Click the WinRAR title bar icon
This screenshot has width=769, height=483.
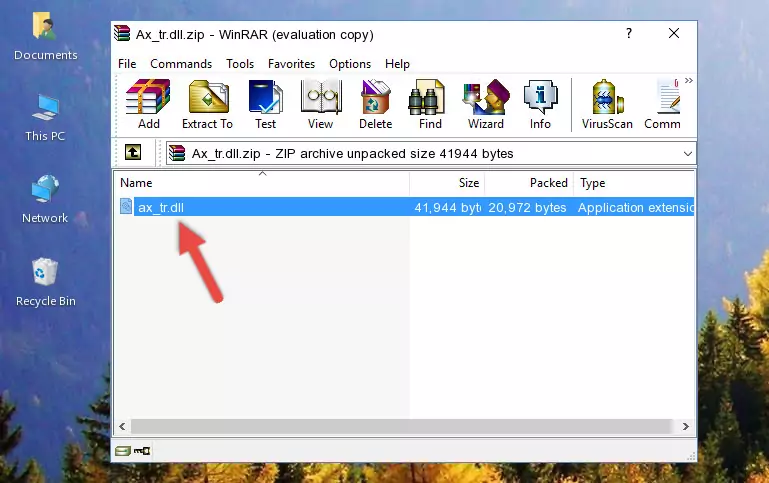(122, 34)
